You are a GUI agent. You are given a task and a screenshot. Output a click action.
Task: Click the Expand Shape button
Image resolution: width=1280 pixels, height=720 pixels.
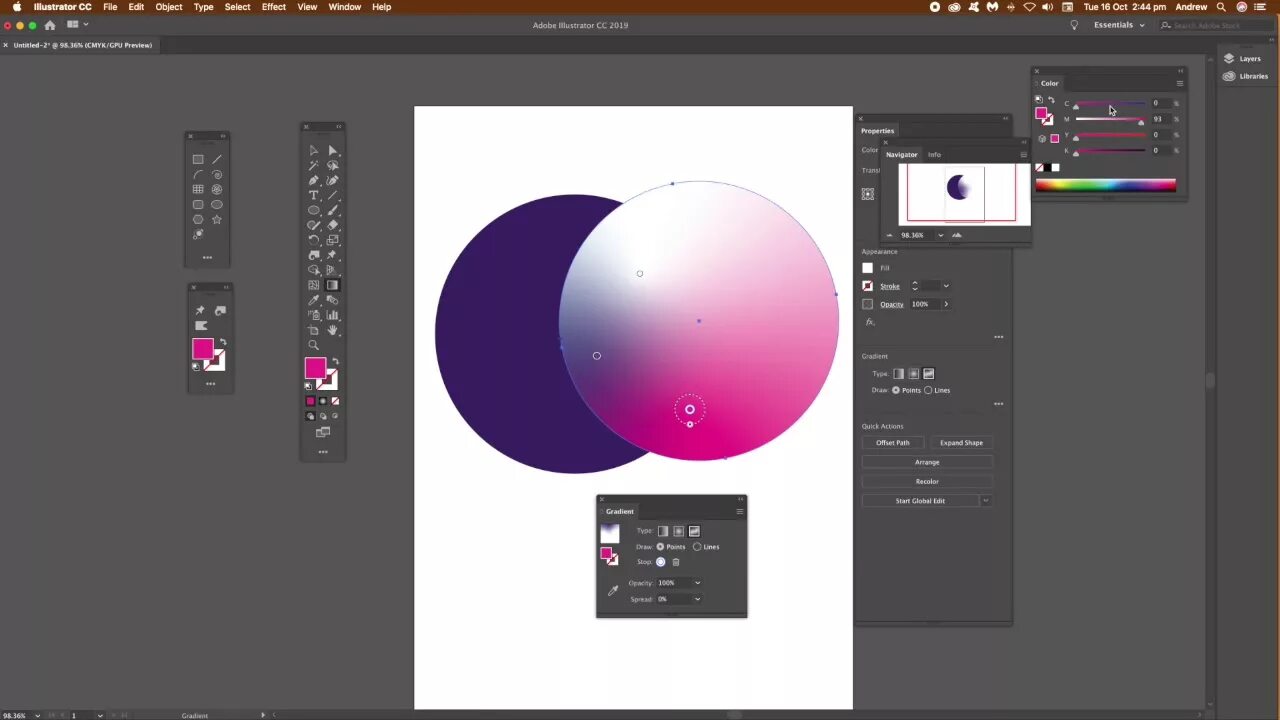[961, 442]
